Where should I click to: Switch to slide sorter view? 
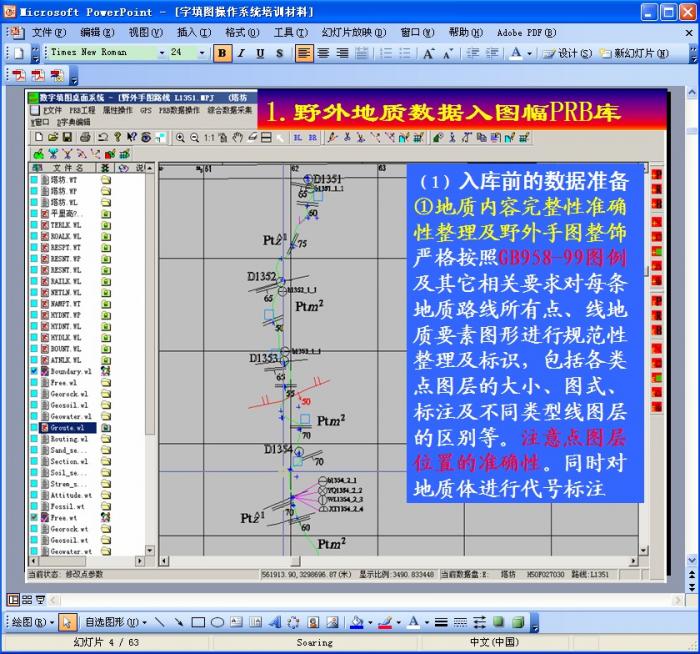coord(28,599)
